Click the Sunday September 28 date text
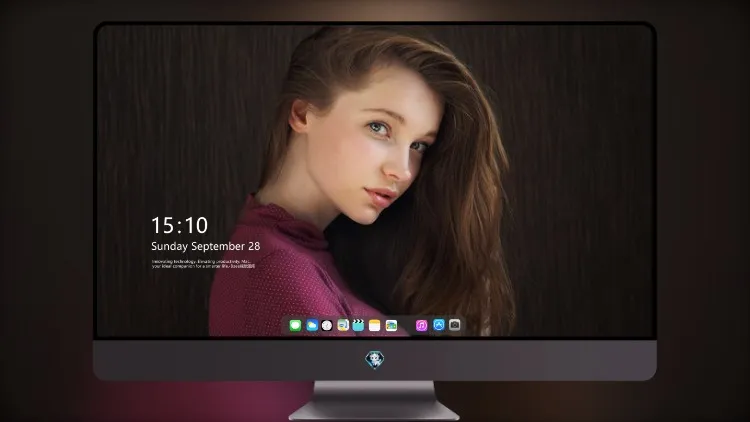 206,246
